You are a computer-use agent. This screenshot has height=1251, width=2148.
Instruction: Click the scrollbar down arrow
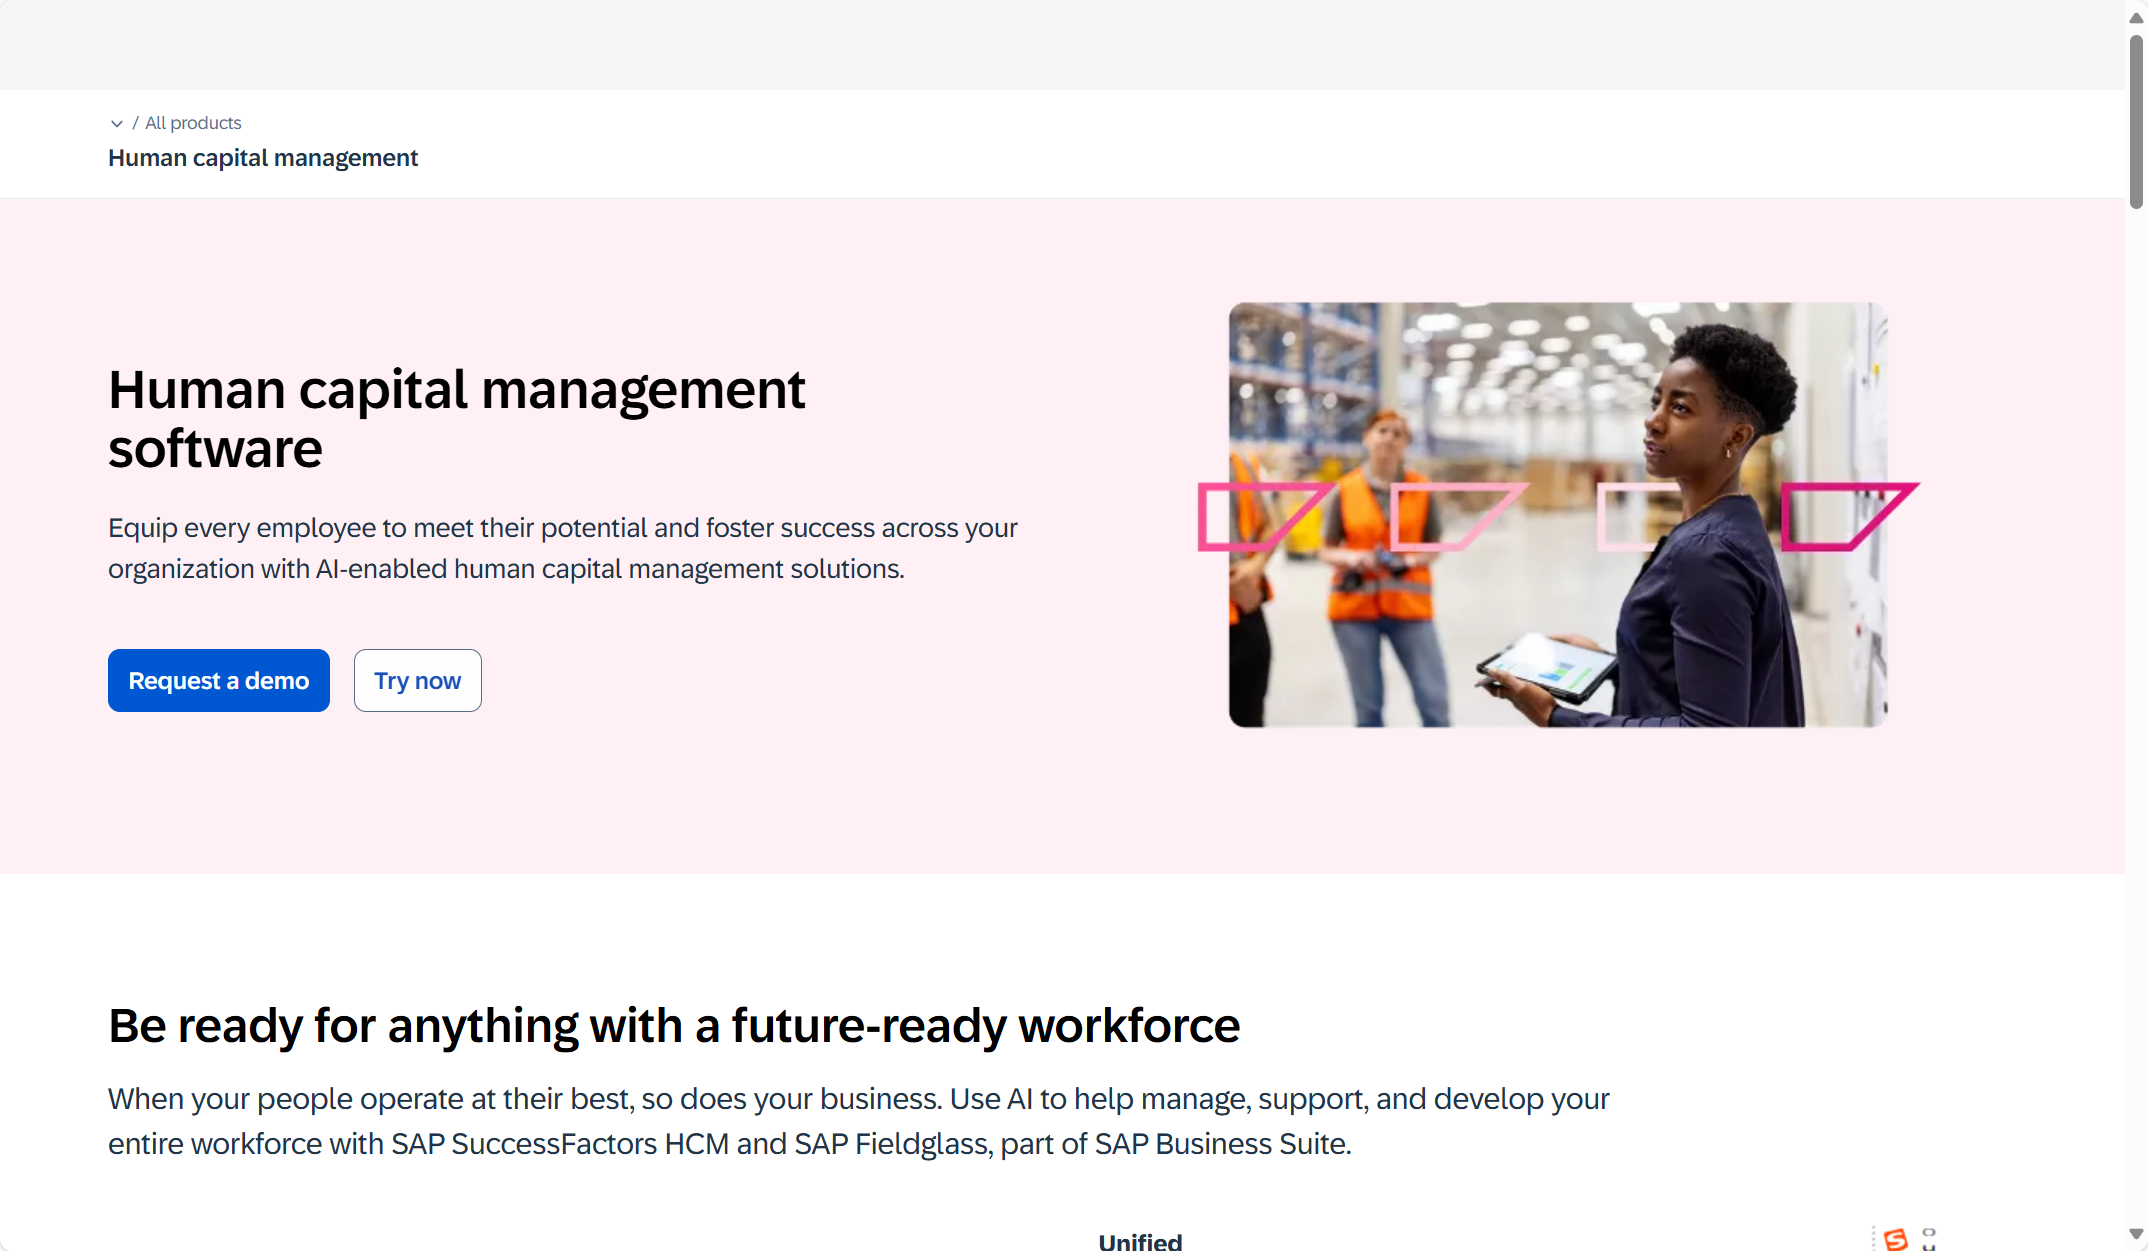2136,1234
